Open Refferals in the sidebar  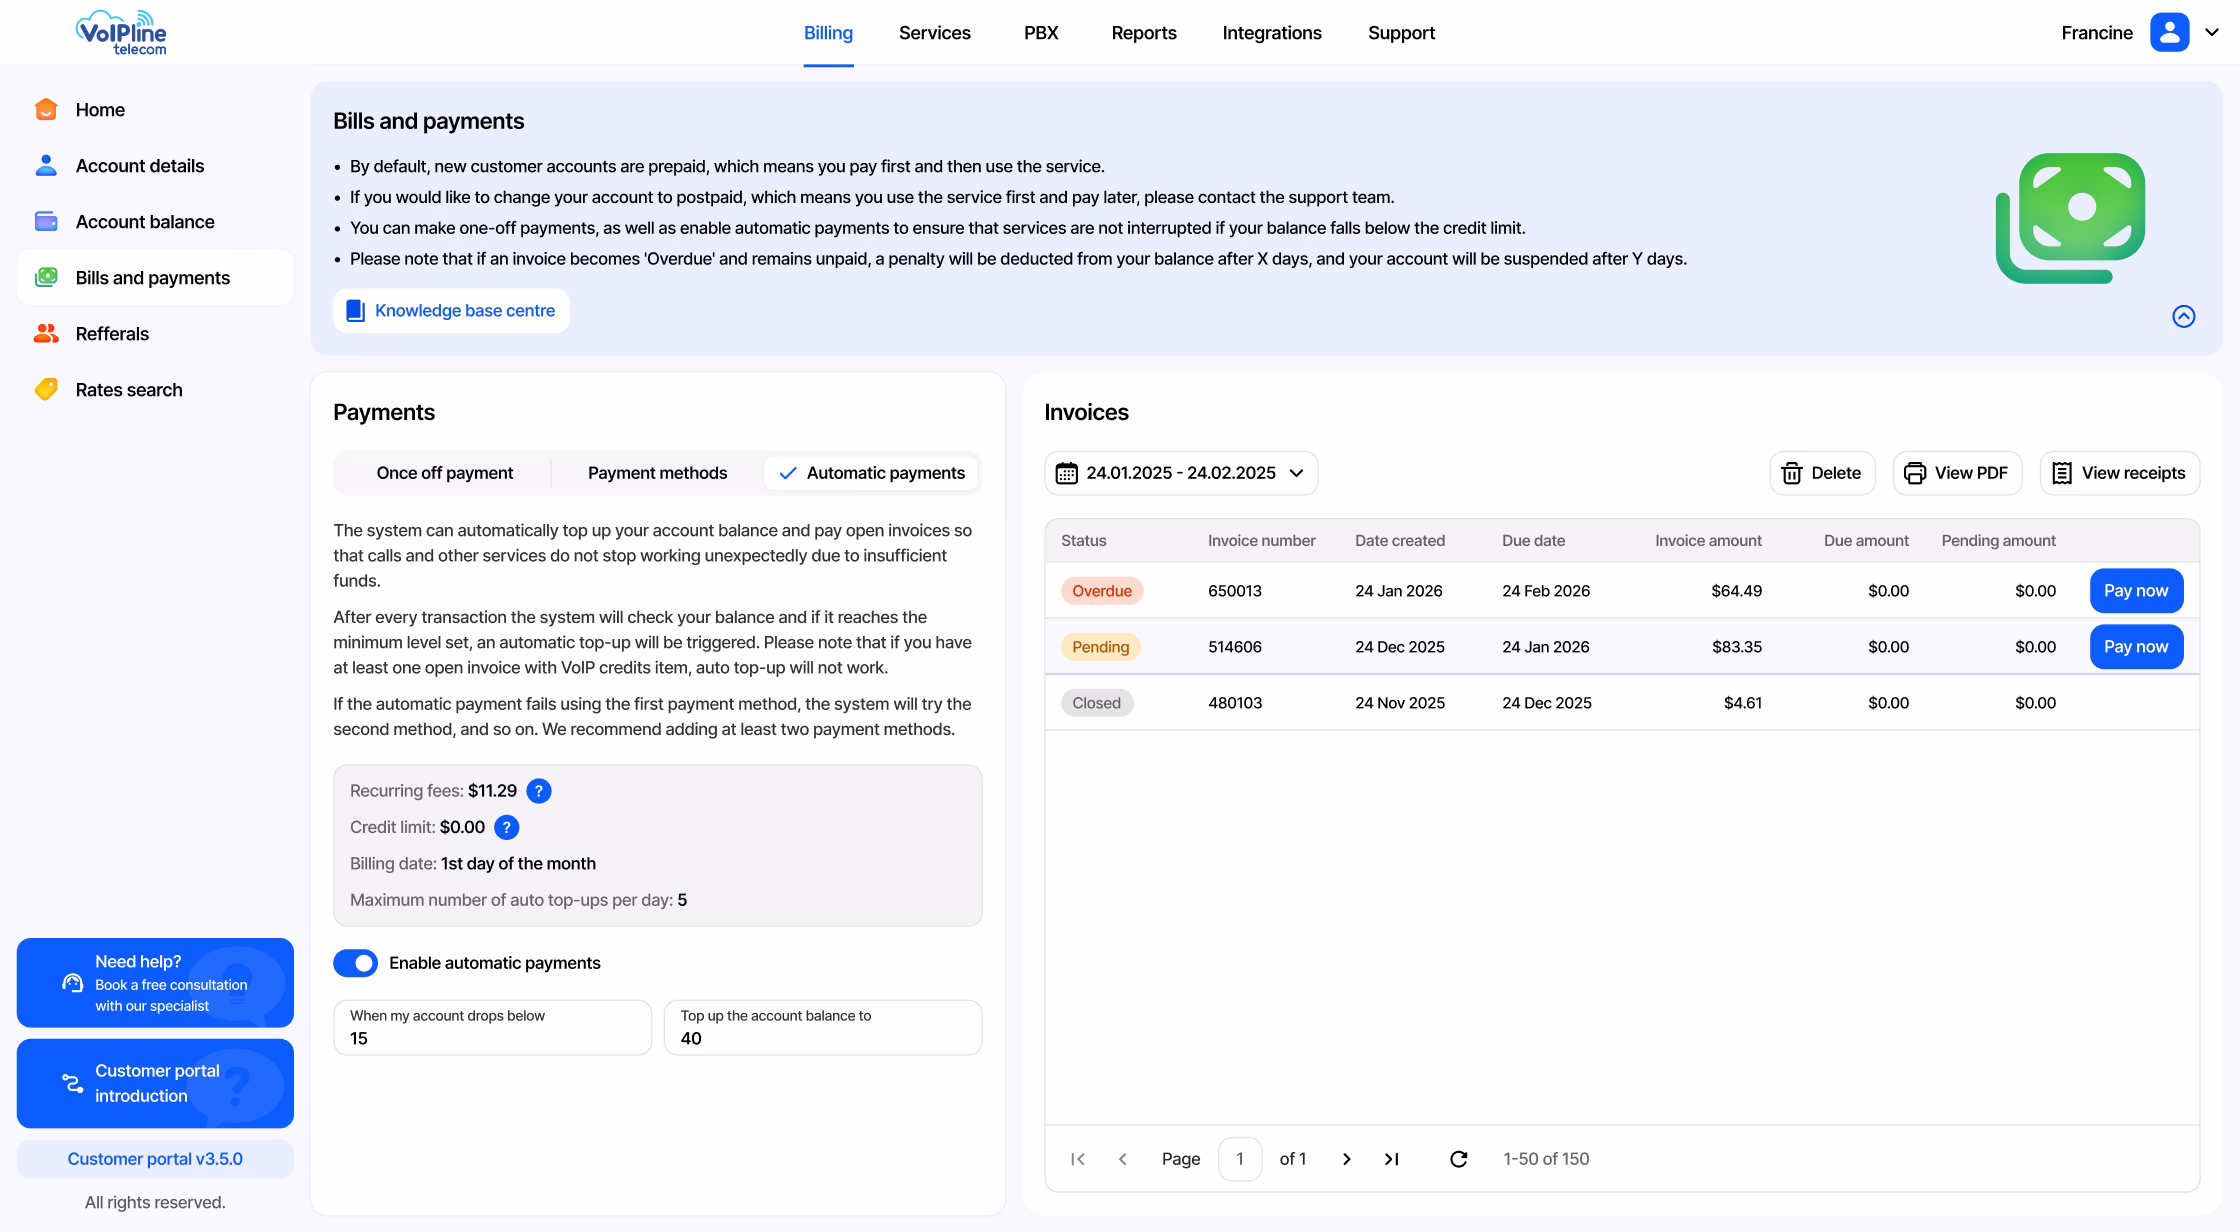155,334
